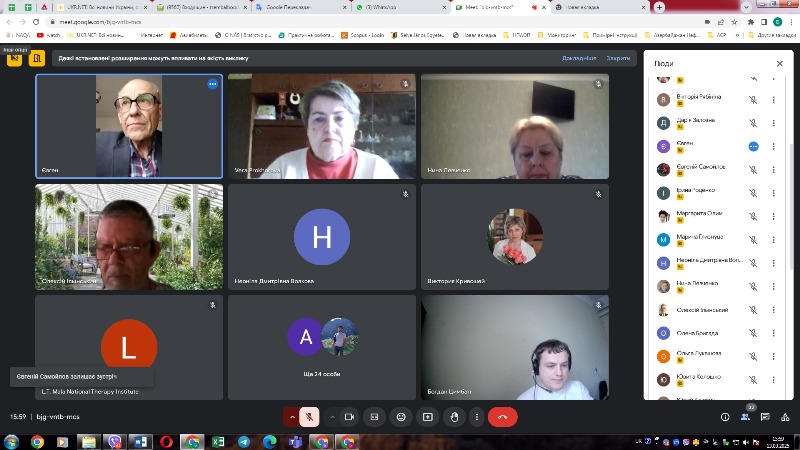Open Word from the taskbar
Screen dimensions: 800x450
(x=141, y=441)
